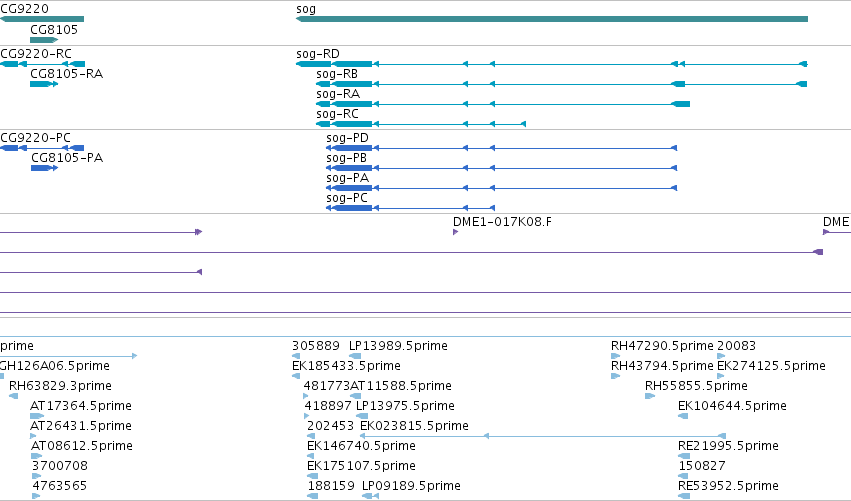Select the RH43794.5prime EST
The image size is (851, 501).
pyautogui.click(x=662, y=366)
